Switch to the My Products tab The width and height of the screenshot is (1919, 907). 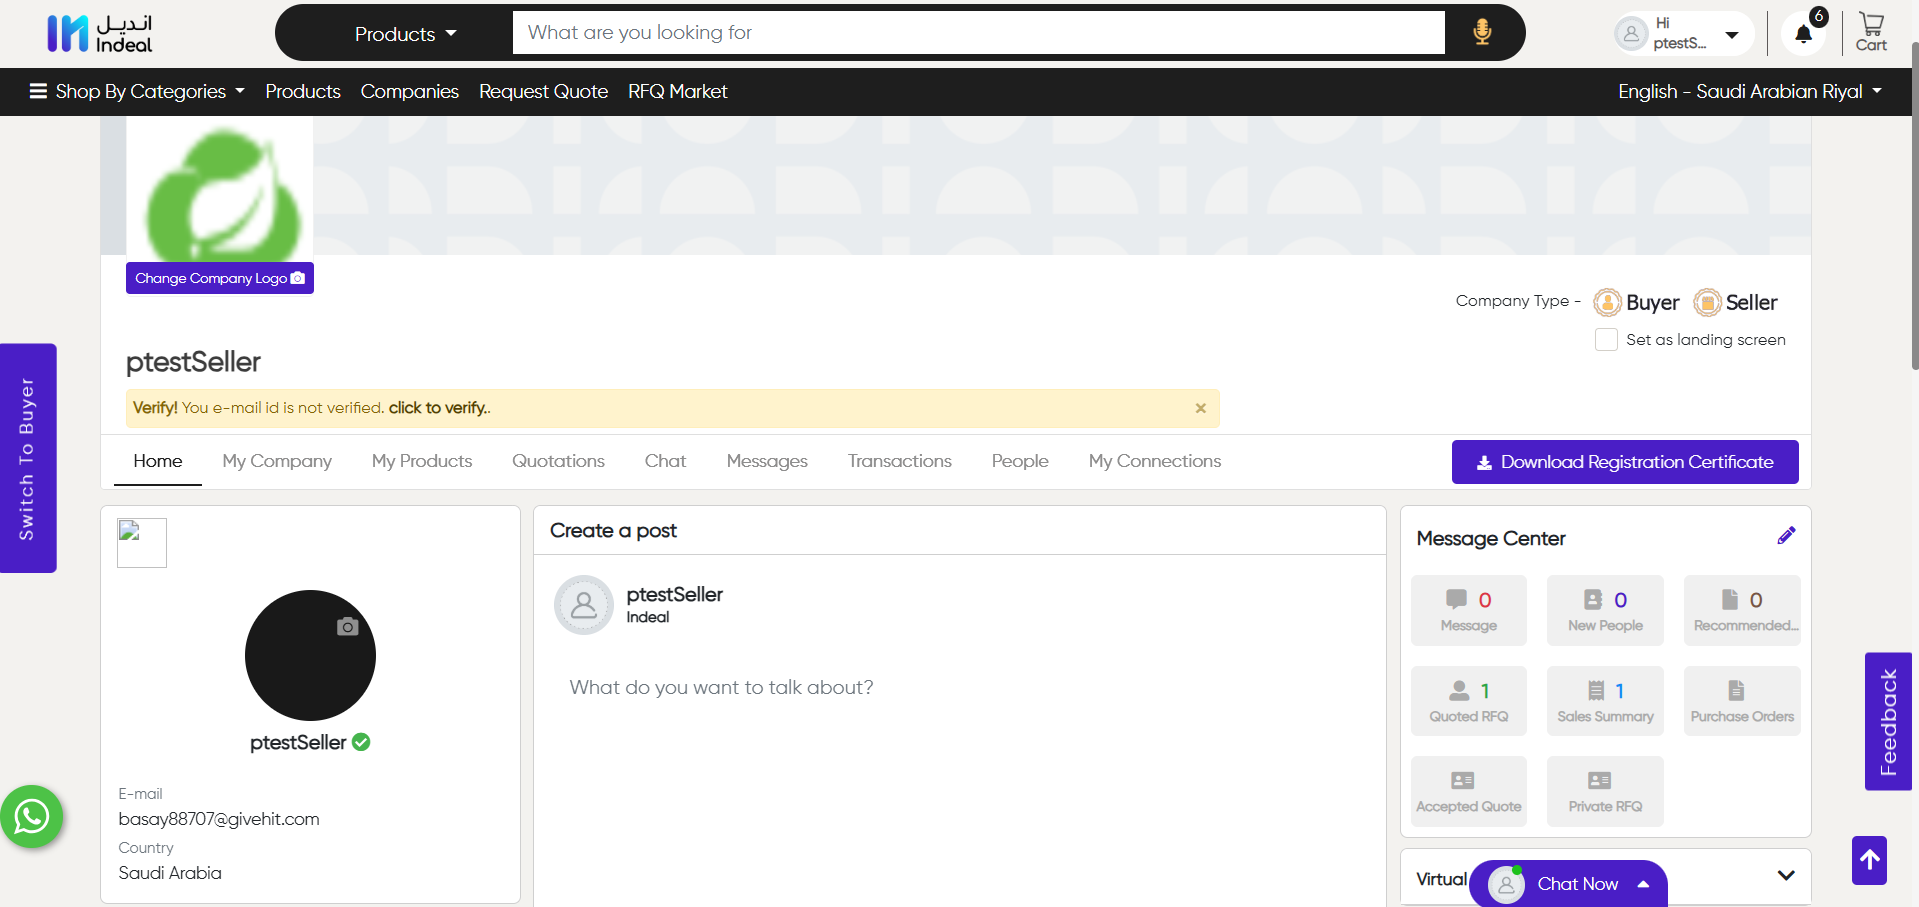click(421, 461)
